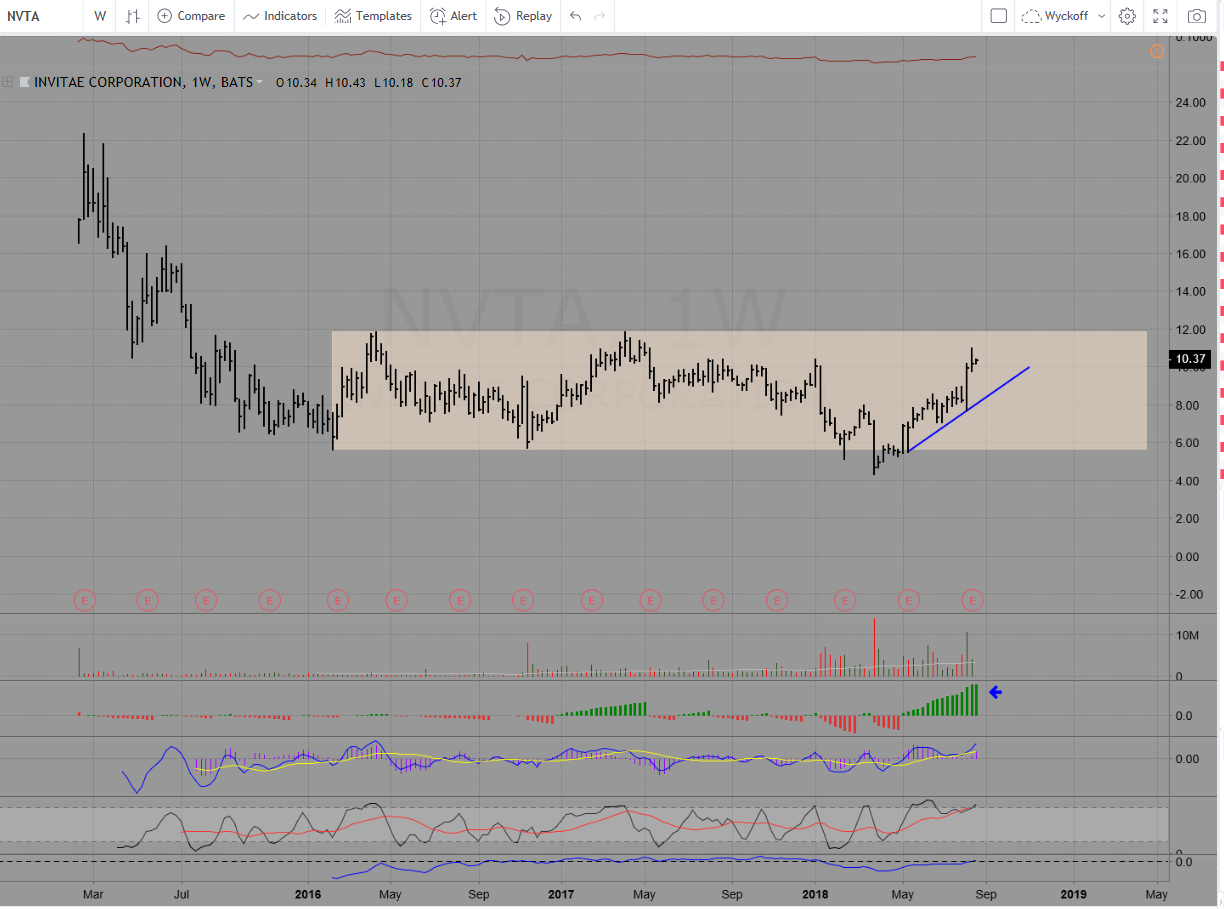Open the Indicators menu
The height and width of the screenshot is (909, 1224).
(280, 16)
